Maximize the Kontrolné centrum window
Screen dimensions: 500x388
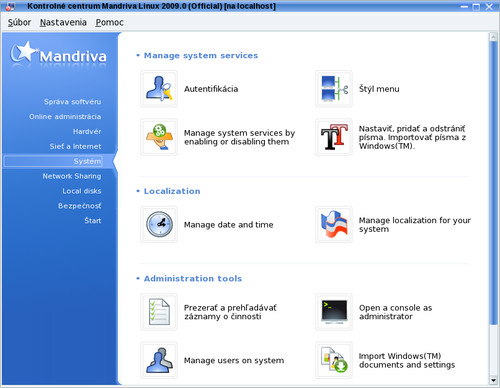[476, 7]
